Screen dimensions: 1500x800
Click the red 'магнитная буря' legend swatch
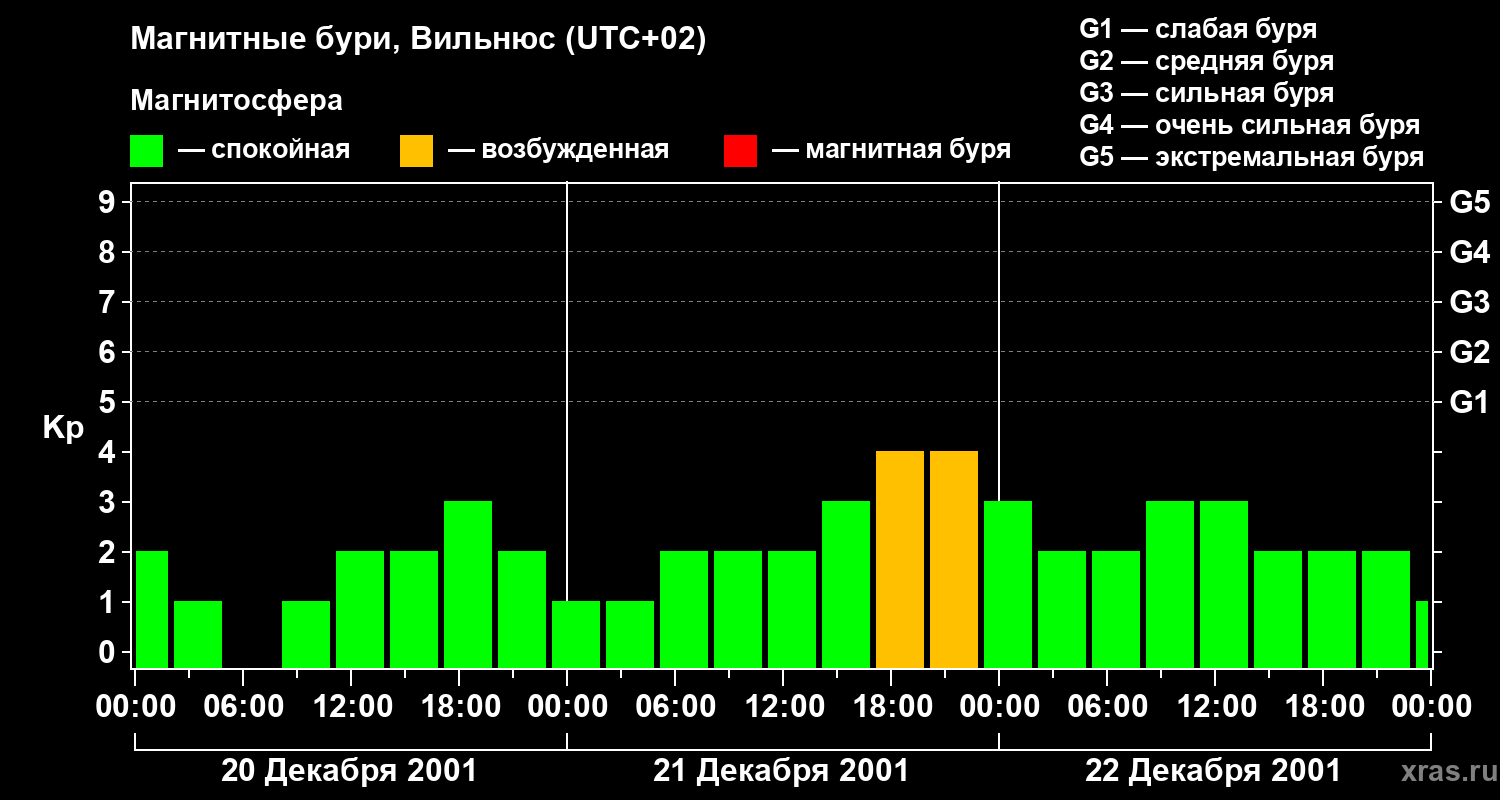click(740, 151)
